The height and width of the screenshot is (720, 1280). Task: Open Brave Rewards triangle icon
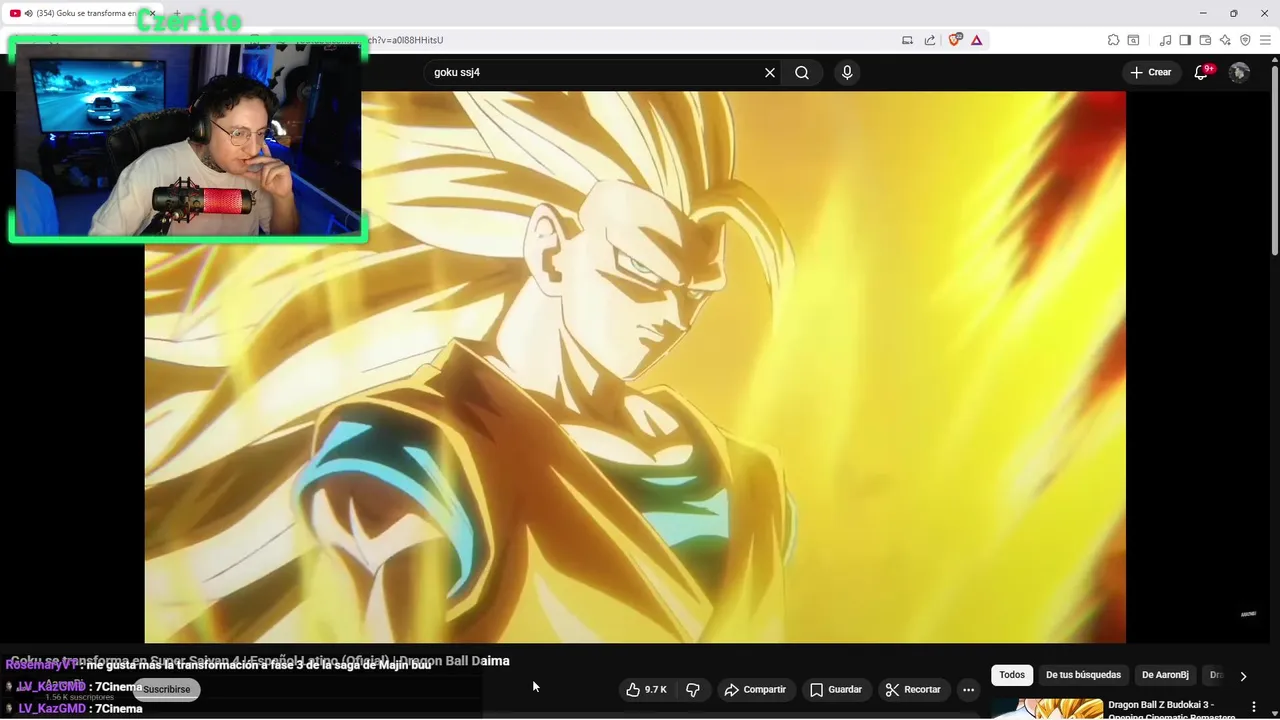977,40
